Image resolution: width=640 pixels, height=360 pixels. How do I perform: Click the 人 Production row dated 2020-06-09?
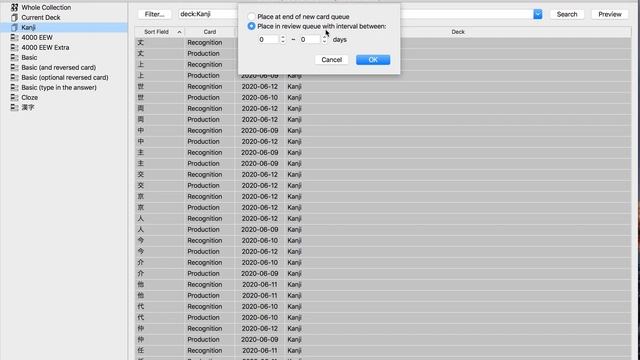383,229
